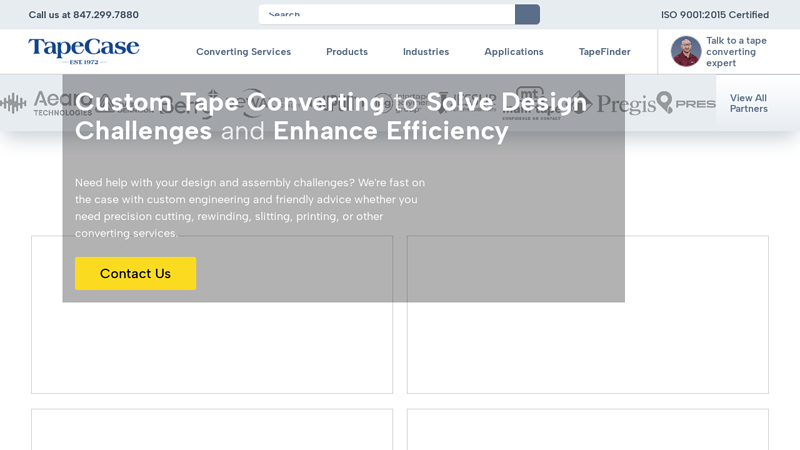Open the Applications menu
Screen dimensions: 800x450
514,52
